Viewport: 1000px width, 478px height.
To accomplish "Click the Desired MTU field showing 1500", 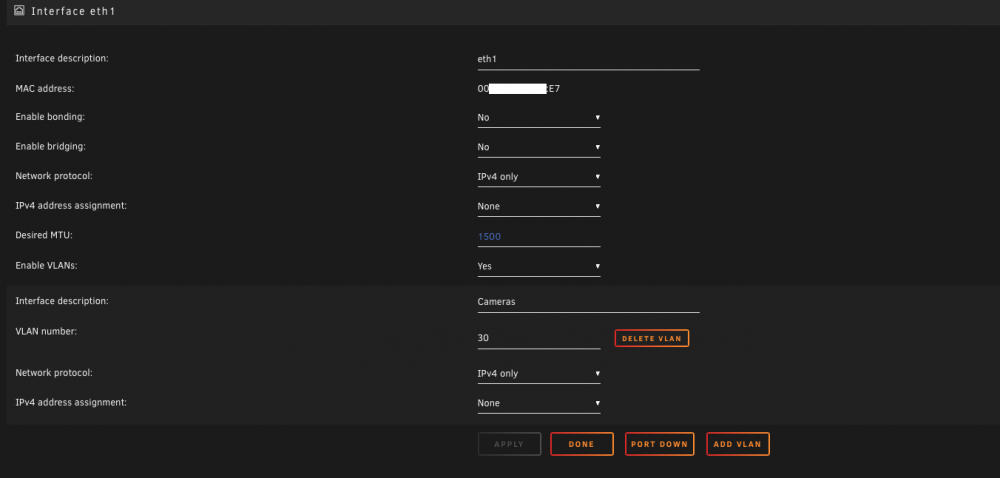I will coord(539,236).
